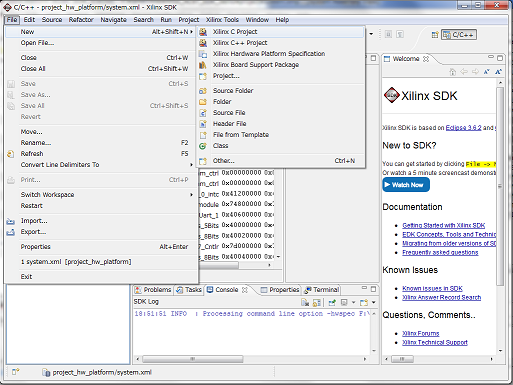Open the C/C++ perspective button
The image size is (513, 385).
pyautogui.click(x=459, y=35)
